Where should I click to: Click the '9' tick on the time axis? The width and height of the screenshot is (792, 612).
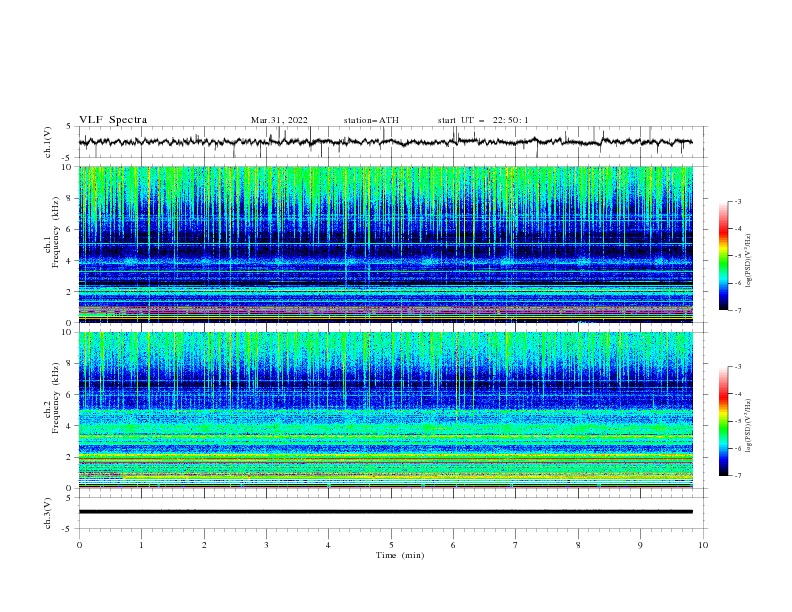[x=640, y=545]
